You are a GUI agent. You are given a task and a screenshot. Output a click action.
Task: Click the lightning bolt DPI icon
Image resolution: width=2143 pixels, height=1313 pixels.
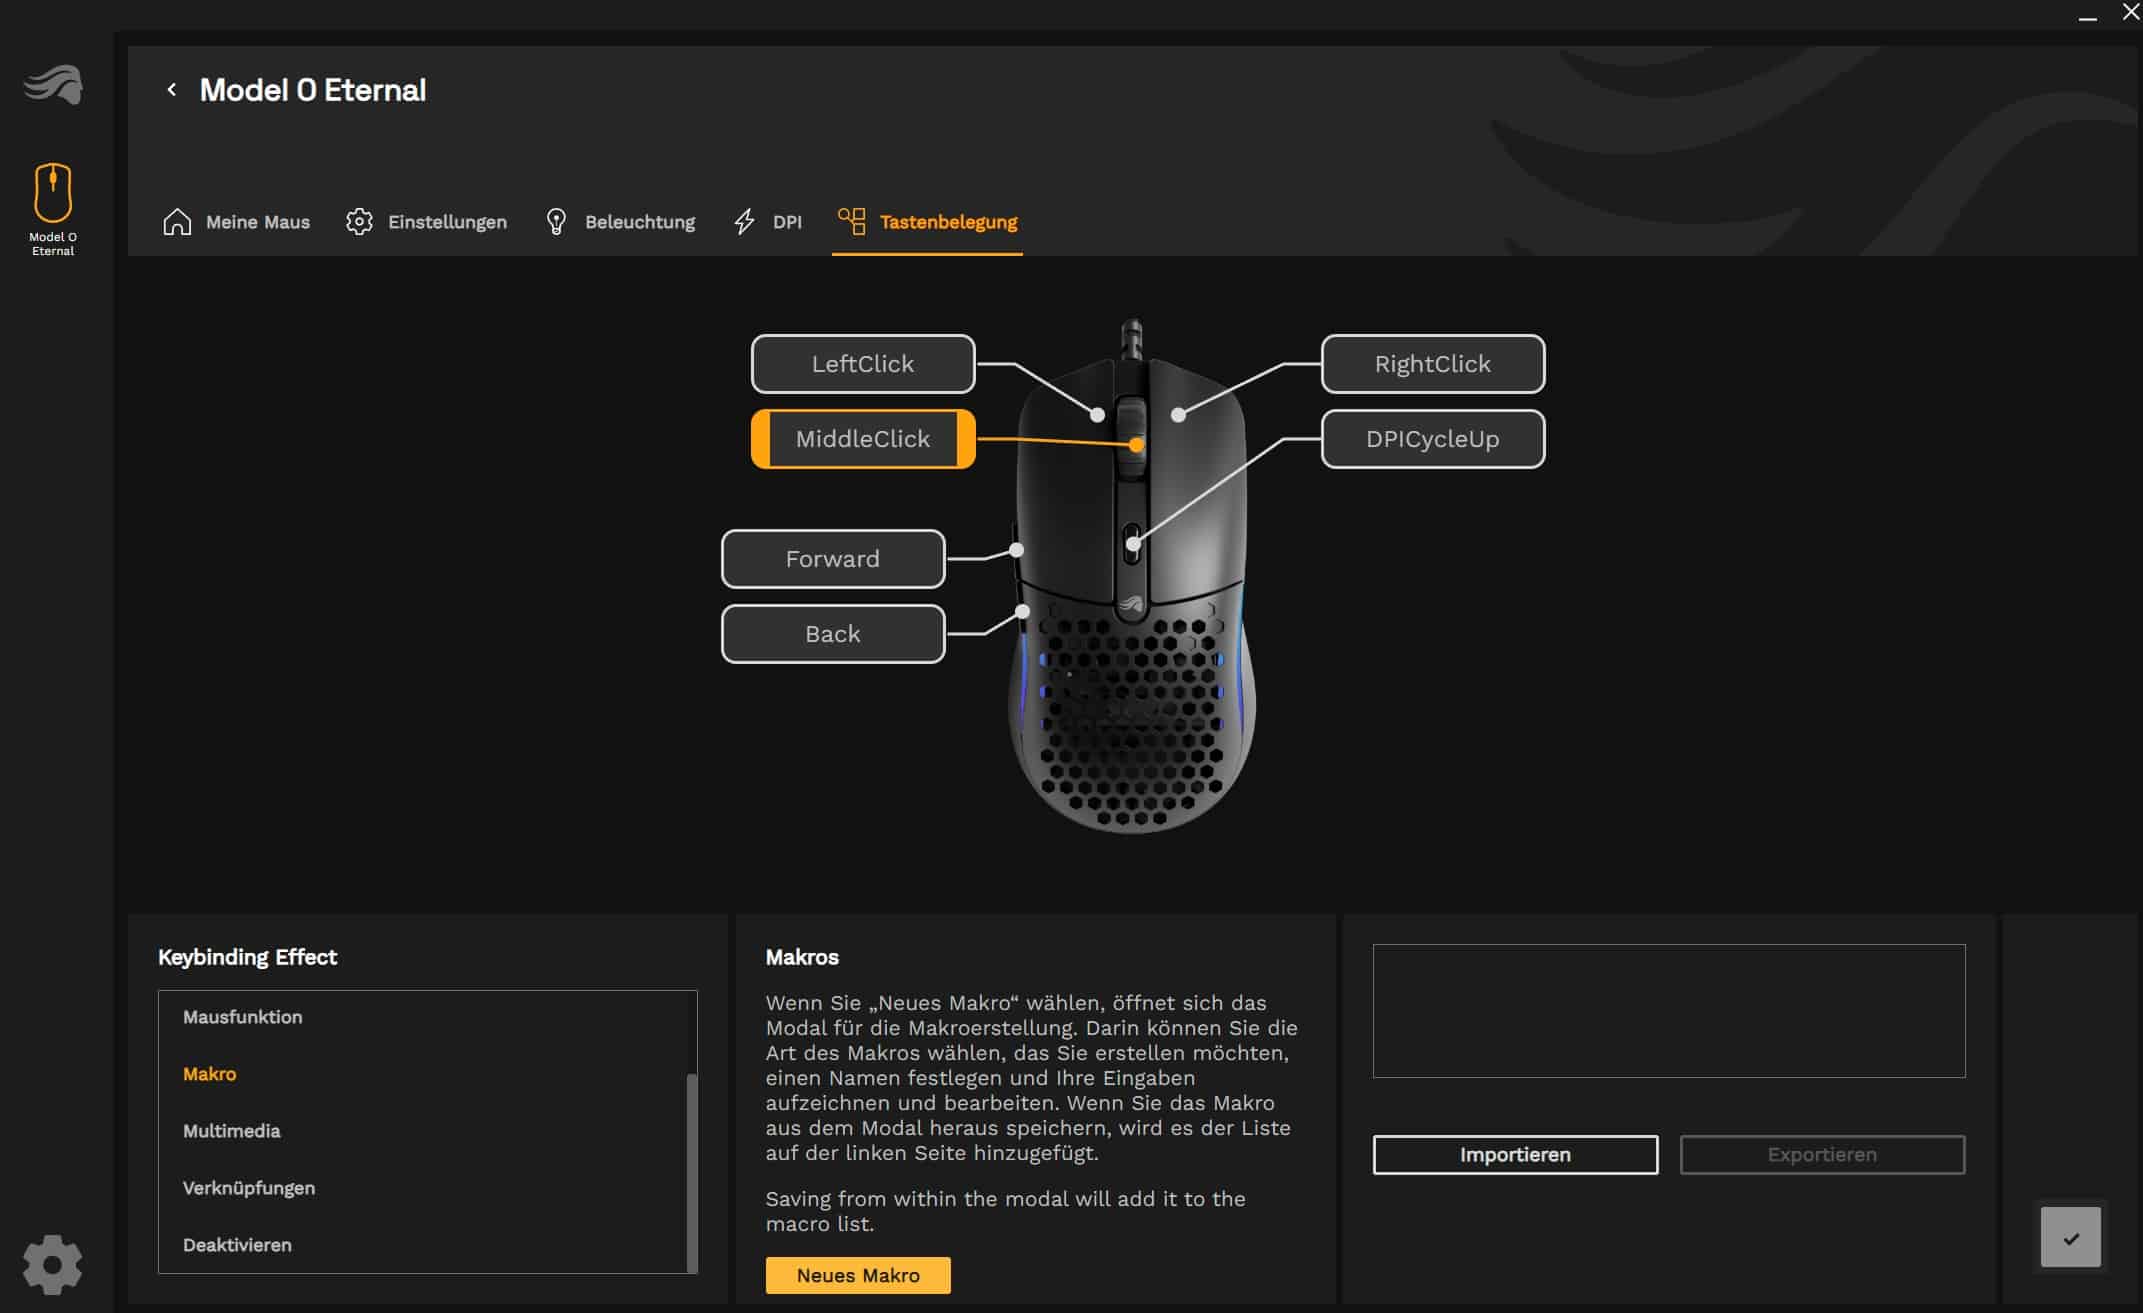744,222
